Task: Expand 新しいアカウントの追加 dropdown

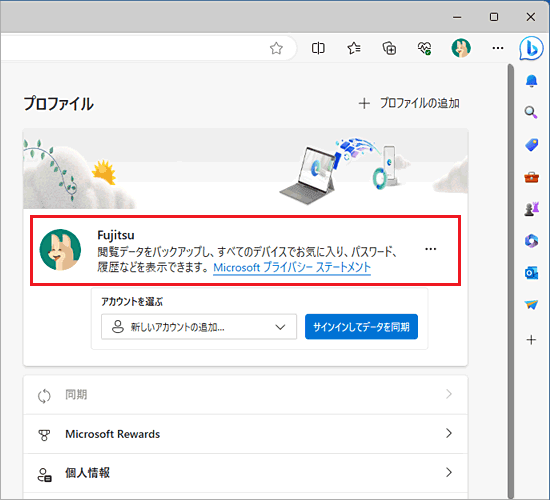Action: [x=199, y=327]
